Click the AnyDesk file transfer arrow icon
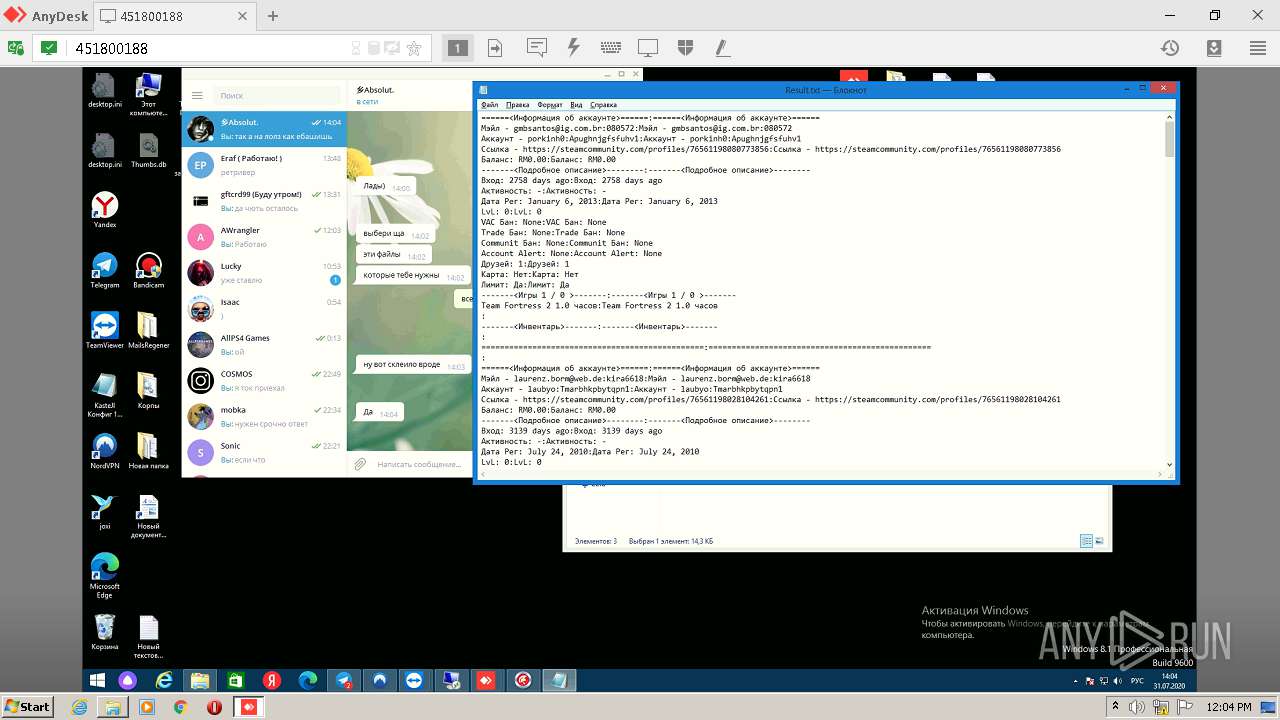Image resolution: width=1280 pixels, height=720 pixels. tap(495, 48)
